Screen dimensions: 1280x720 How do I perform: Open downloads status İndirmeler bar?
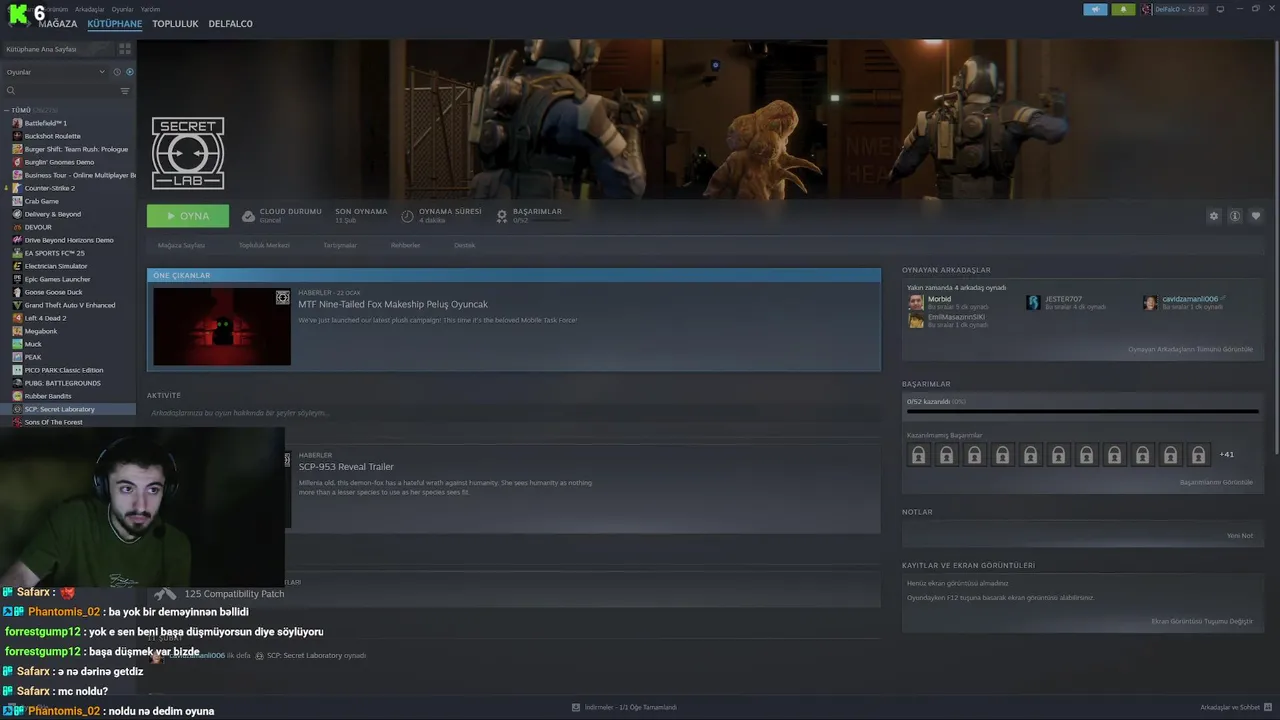(624, 707)
